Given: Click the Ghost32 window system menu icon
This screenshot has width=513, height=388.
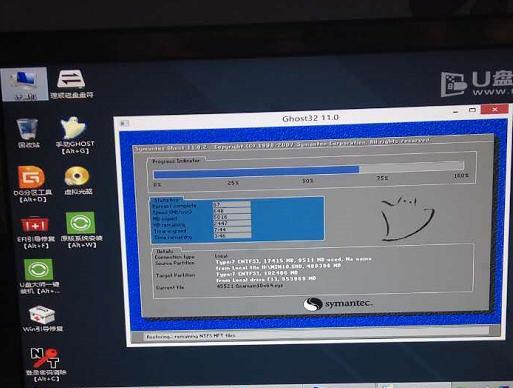Looking at the screenshot, I should 124,123.
